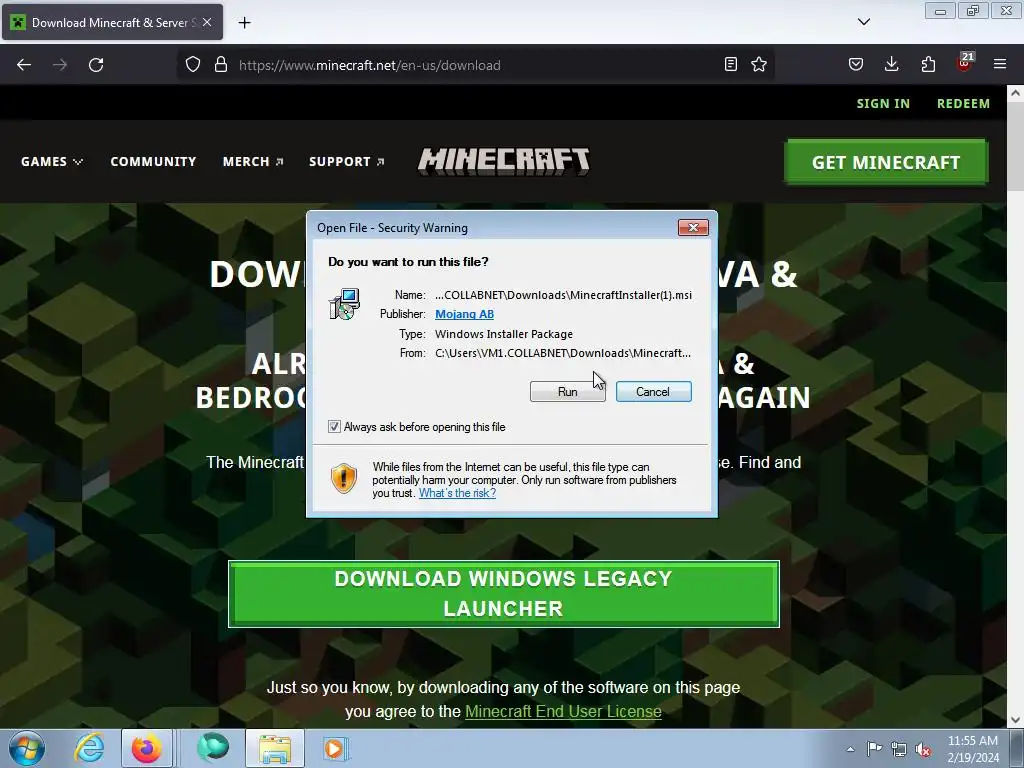Viewport: 1024px width, 768px height.
Task: Expand the GAMES menu
Action: pos(52,161)
